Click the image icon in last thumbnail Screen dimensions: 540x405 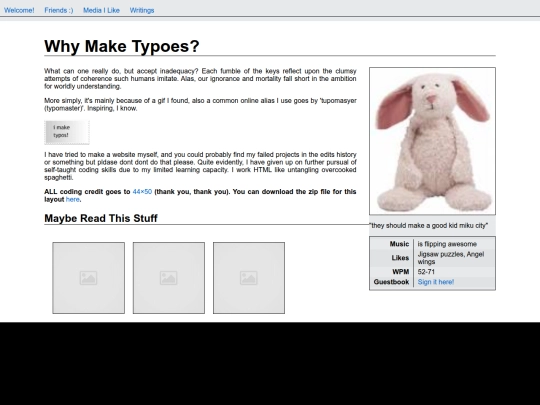click(x=249, y=278)
